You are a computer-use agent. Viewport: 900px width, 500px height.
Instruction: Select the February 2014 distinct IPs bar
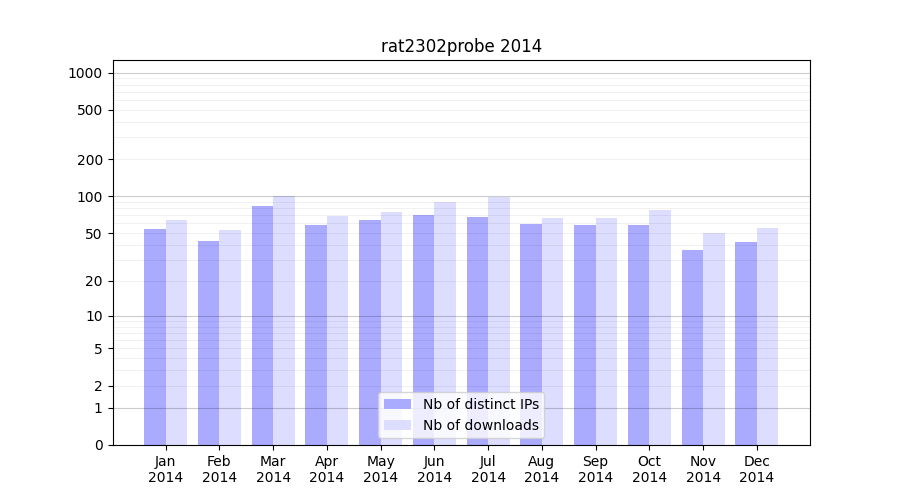coord(208,343)
